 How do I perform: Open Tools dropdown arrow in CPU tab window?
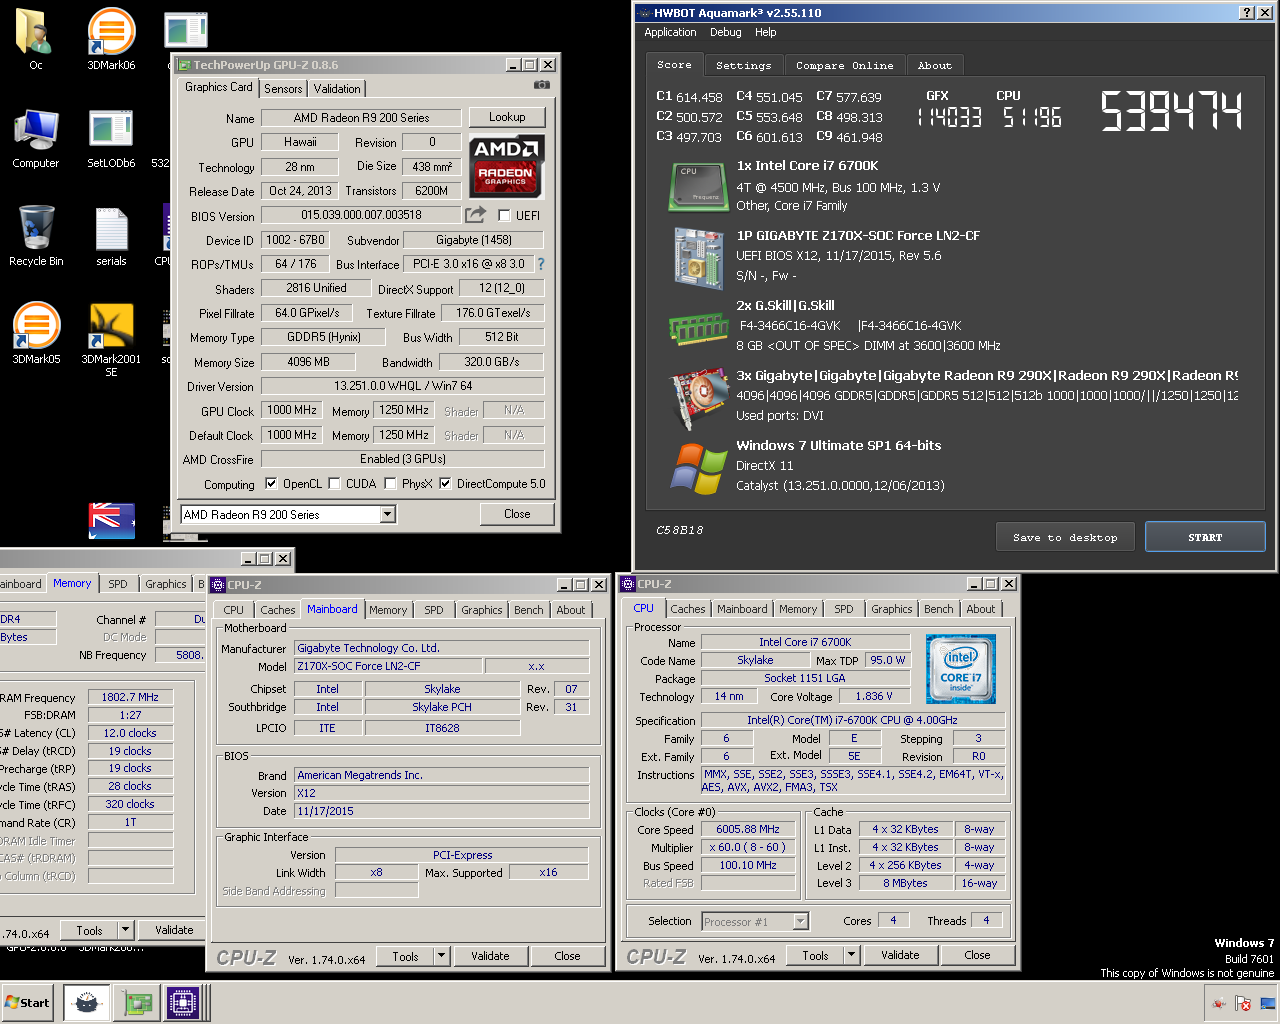coord(851,955)
